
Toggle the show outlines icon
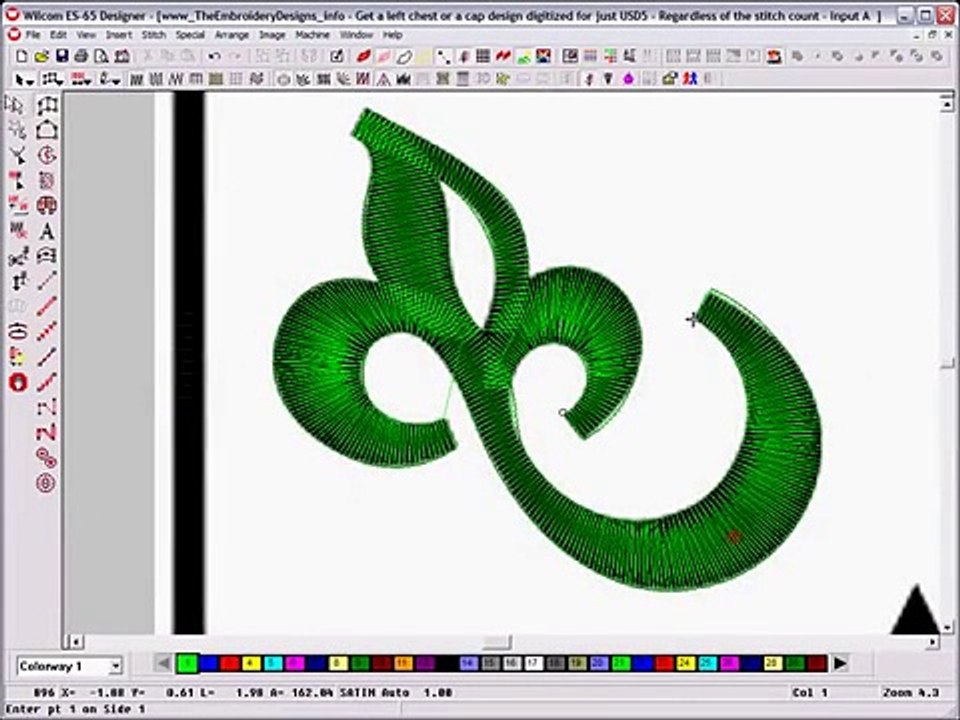(x=404, y=57)
